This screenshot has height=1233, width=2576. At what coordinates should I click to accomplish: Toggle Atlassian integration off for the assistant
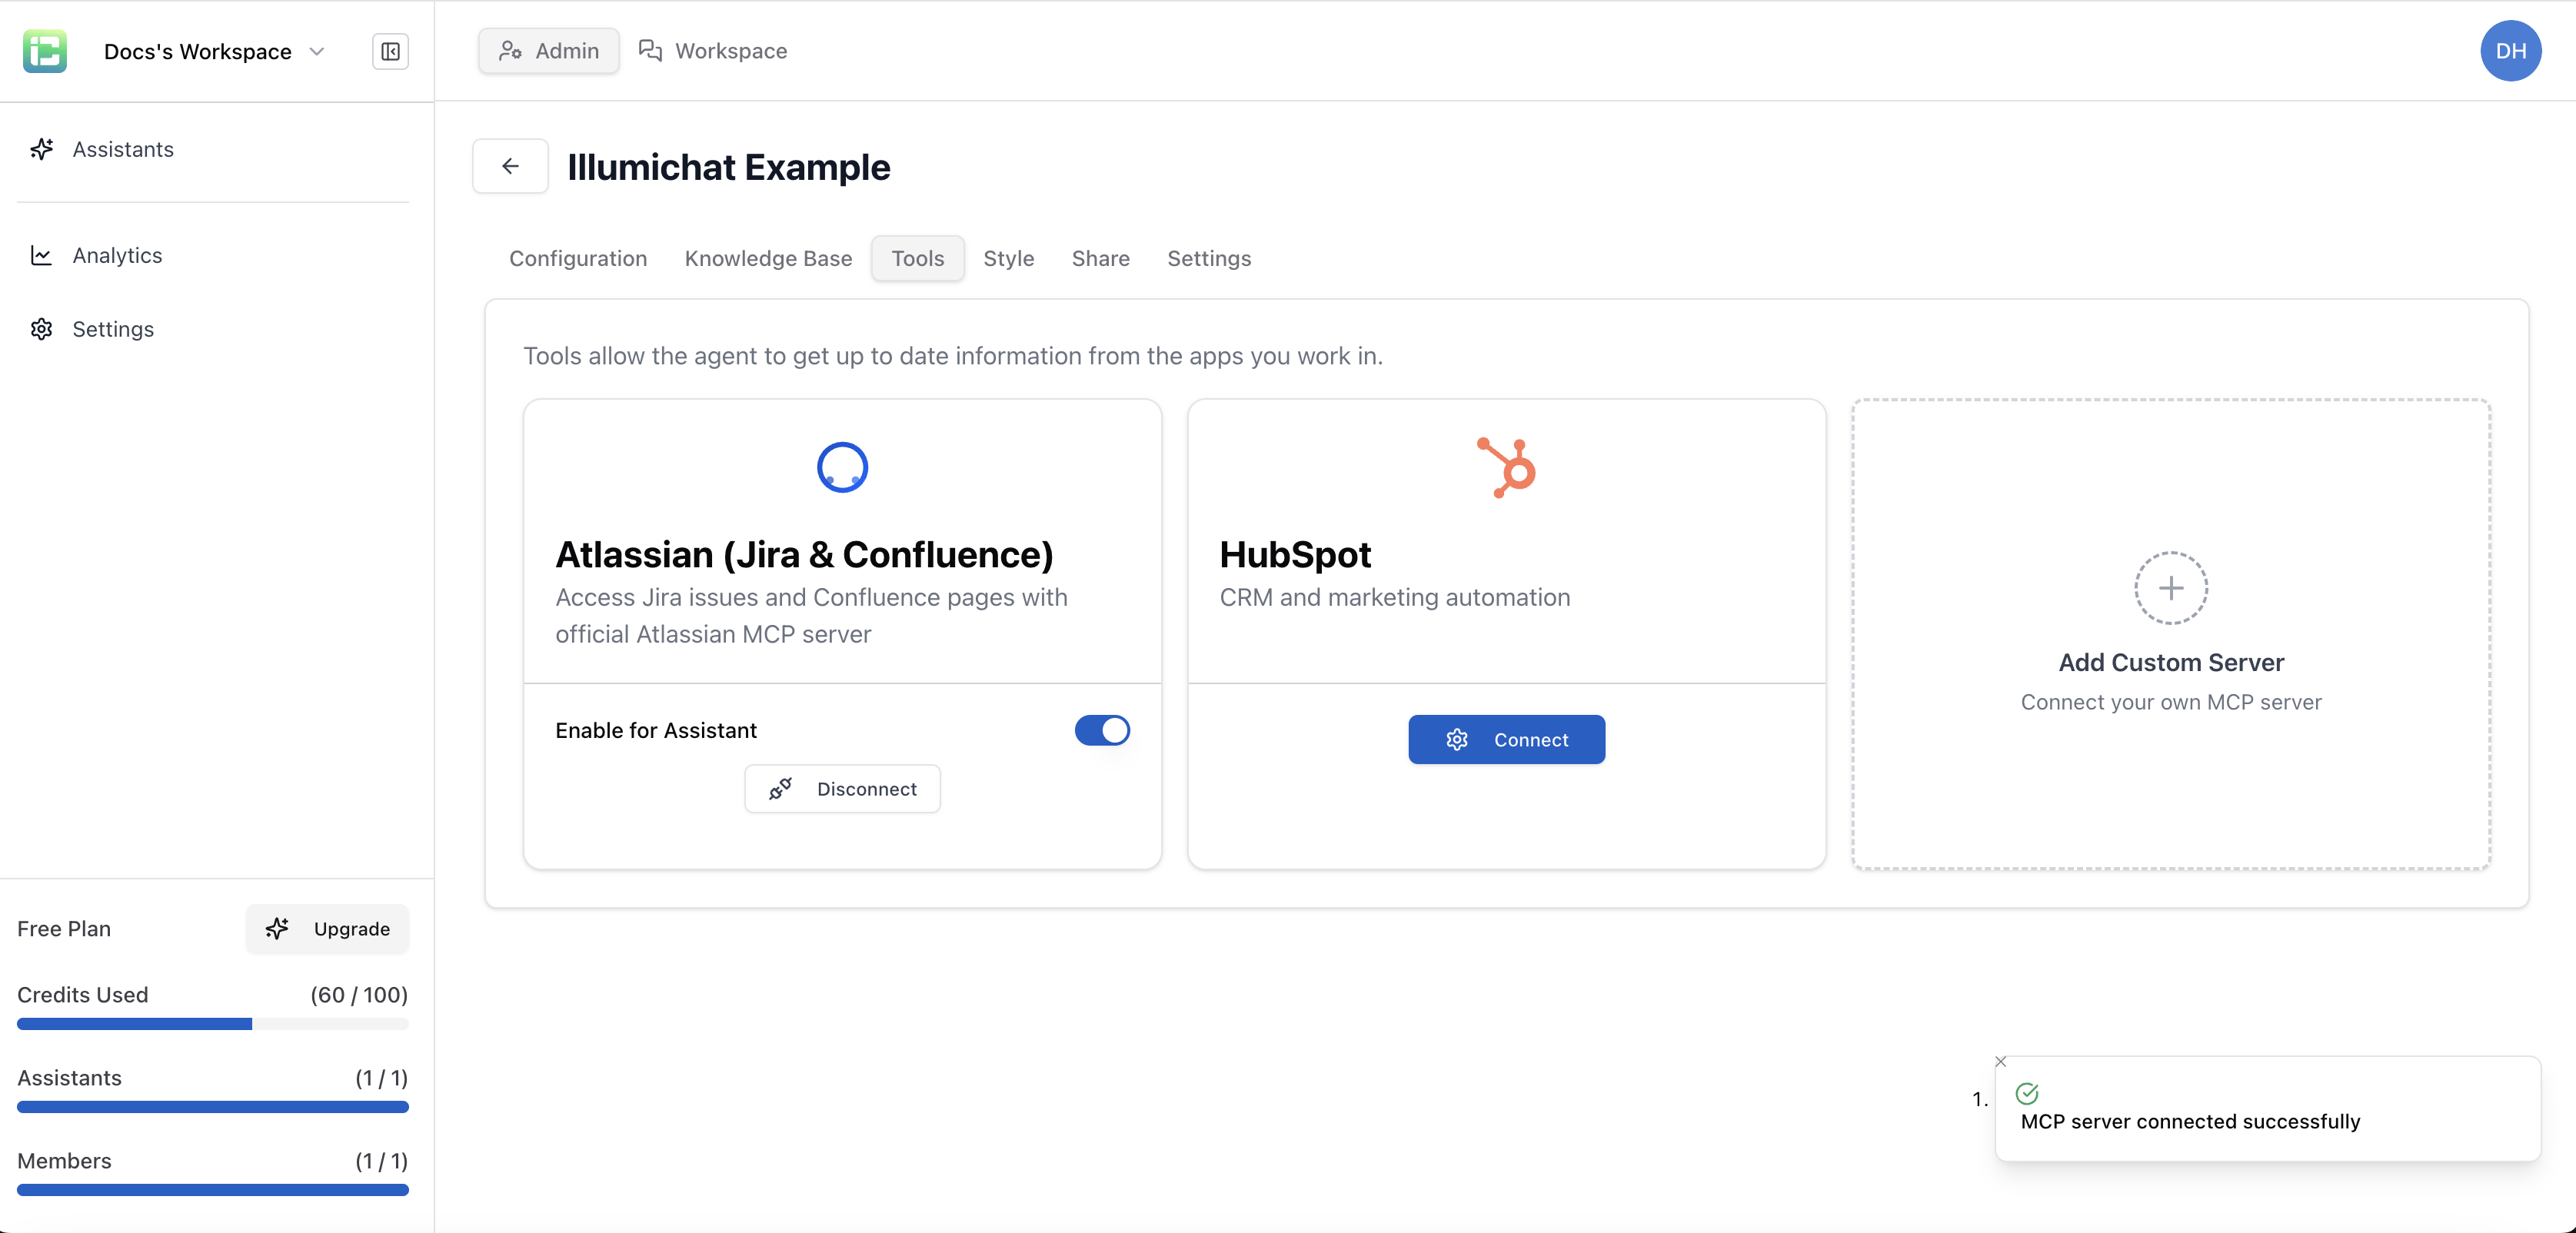coord(1102,730)
